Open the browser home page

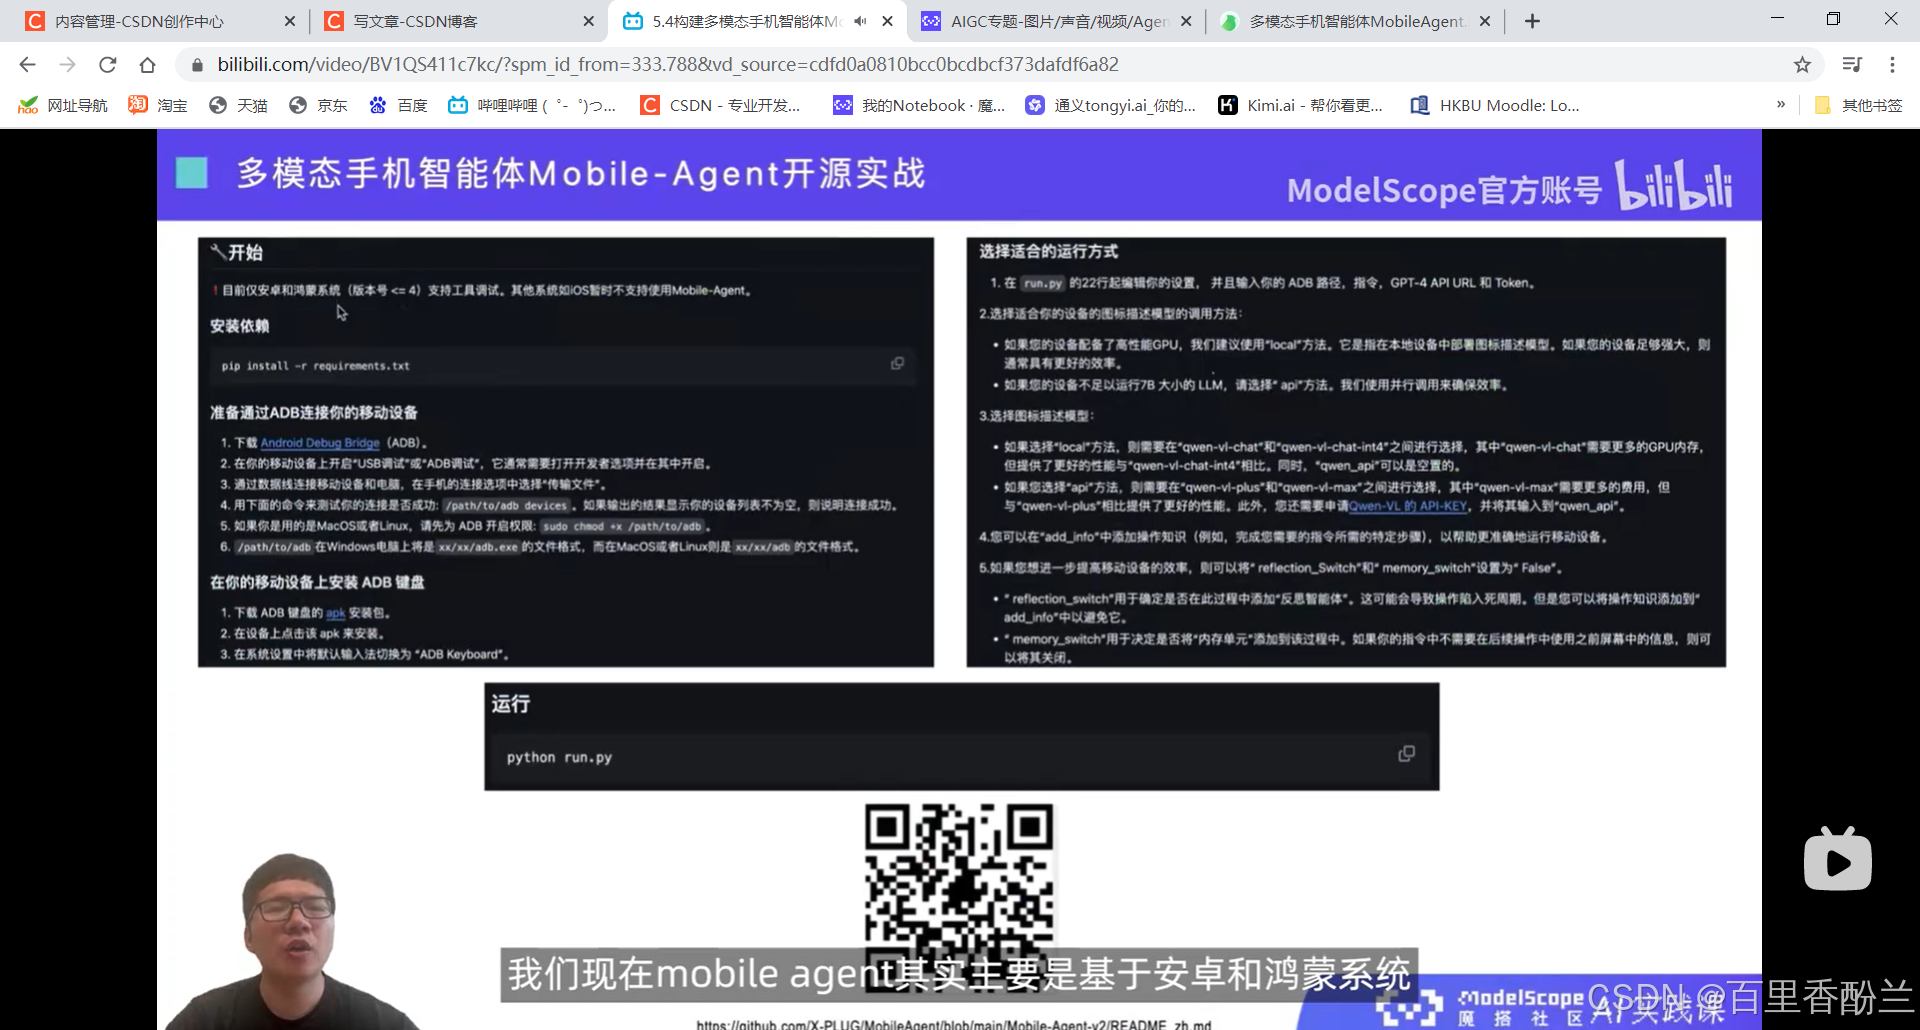point(148,65)
